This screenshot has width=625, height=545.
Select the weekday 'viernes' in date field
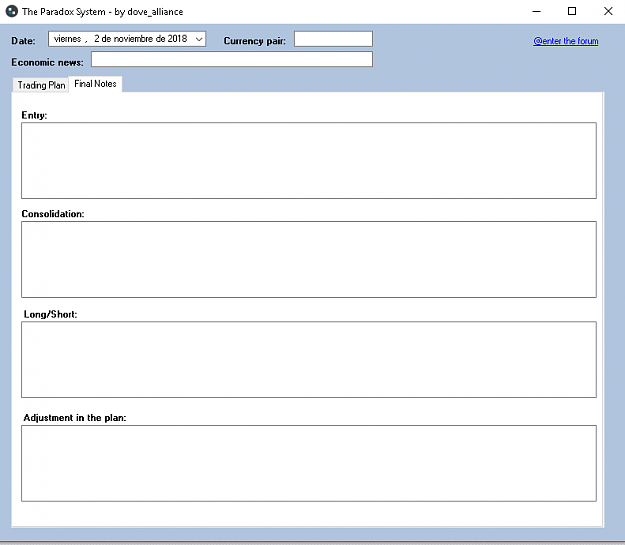[67, 39]
